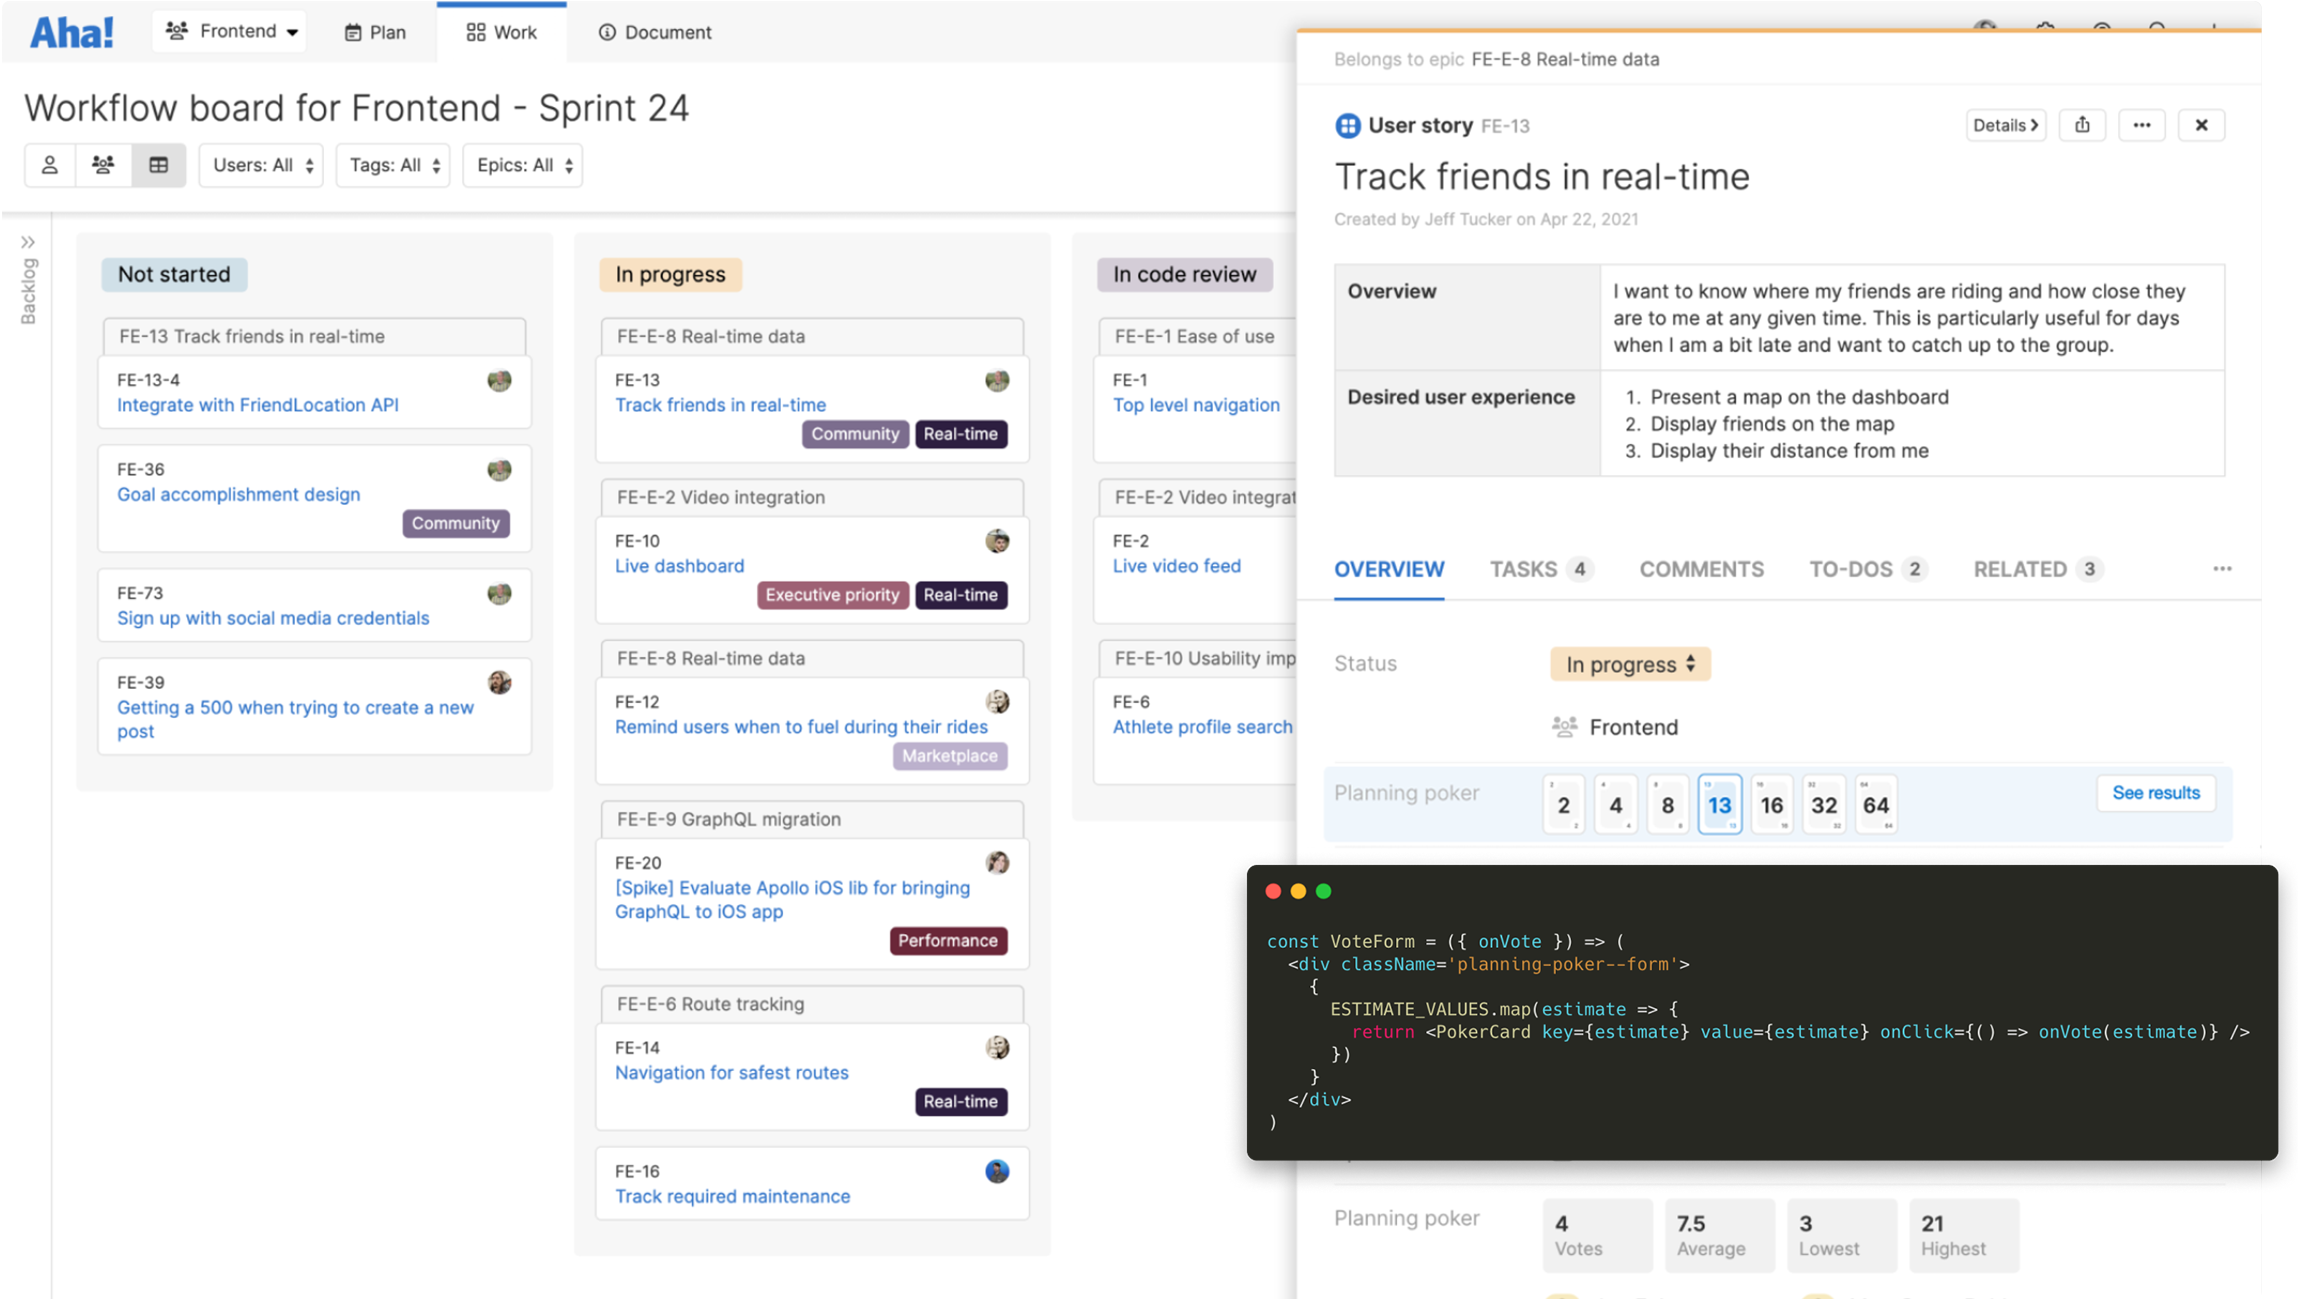The image size is (2298, 1302).
Task: Deselect the highlighted poker card 13
Action: [x=1720, y=804]
